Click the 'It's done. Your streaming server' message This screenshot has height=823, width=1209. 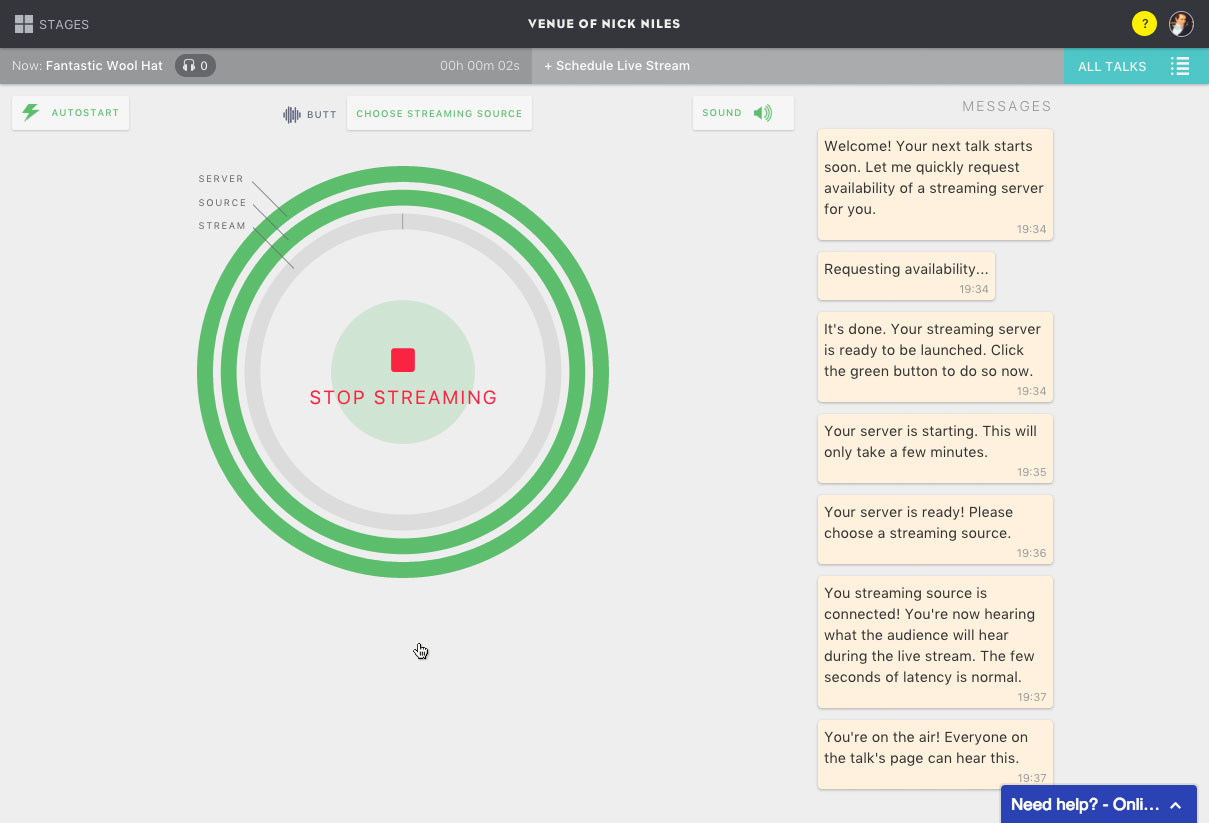click(x=935, y=357)
